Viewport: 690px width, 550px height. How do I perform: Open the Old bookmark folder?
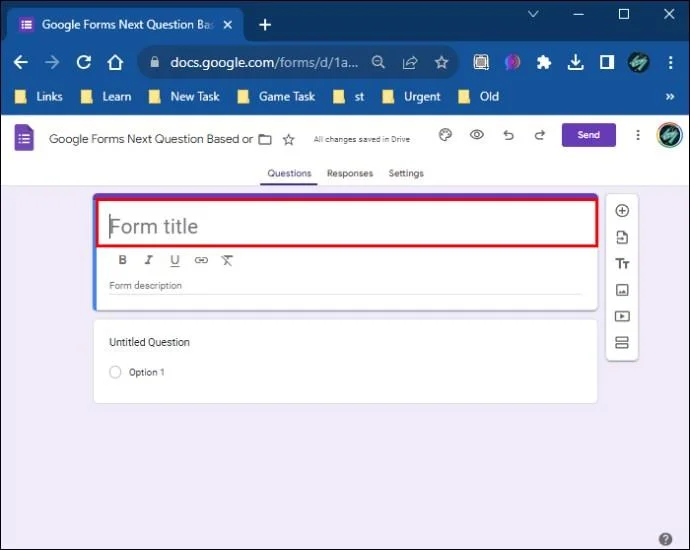478,96
